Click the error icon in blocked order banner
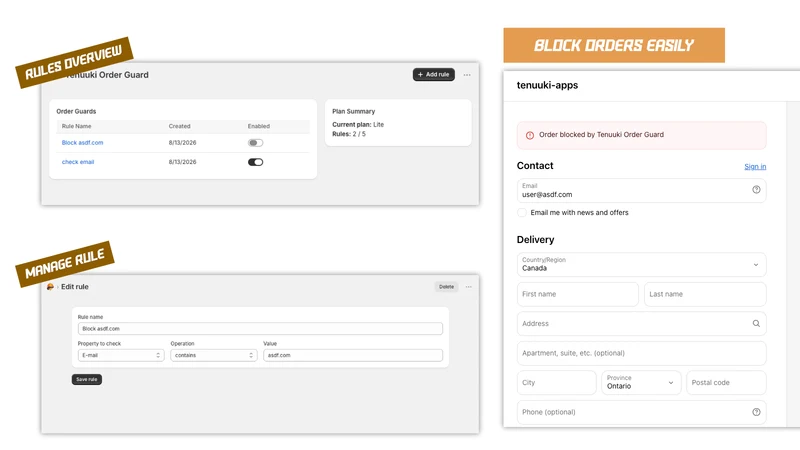The height and width of the screenshot is (450, 800). [x=530, y=135]
